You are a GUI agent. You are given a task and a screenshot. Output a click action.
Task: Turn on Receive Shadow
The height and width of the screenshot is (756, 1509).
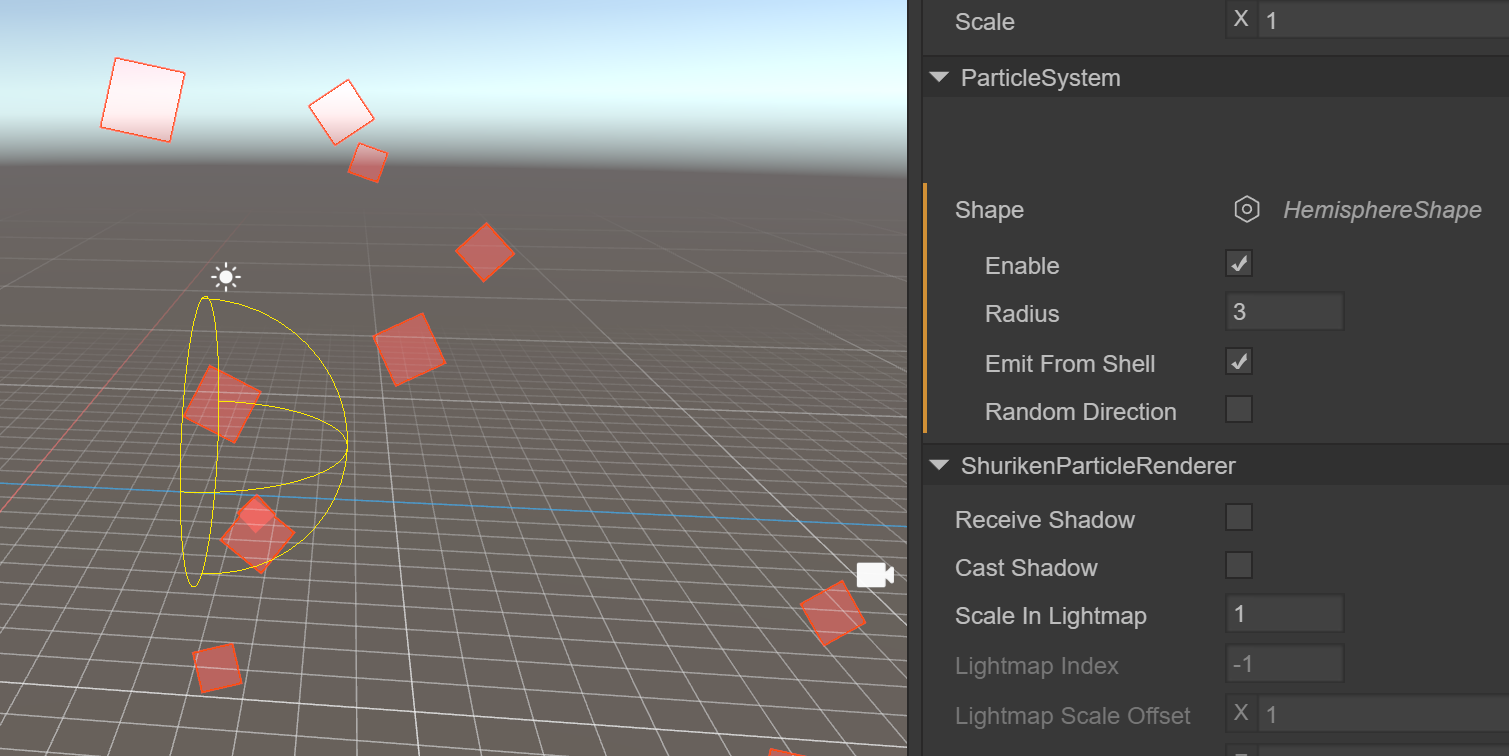point(1239,518)
